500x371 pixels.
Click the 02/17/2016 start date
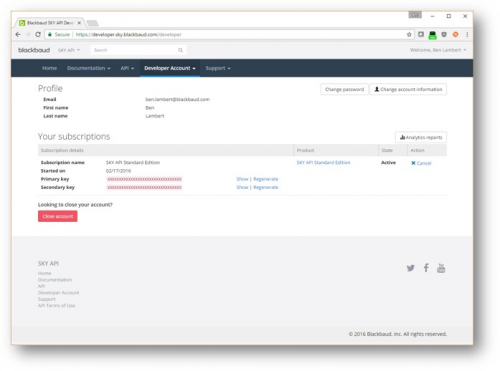(x=118, y=171)
